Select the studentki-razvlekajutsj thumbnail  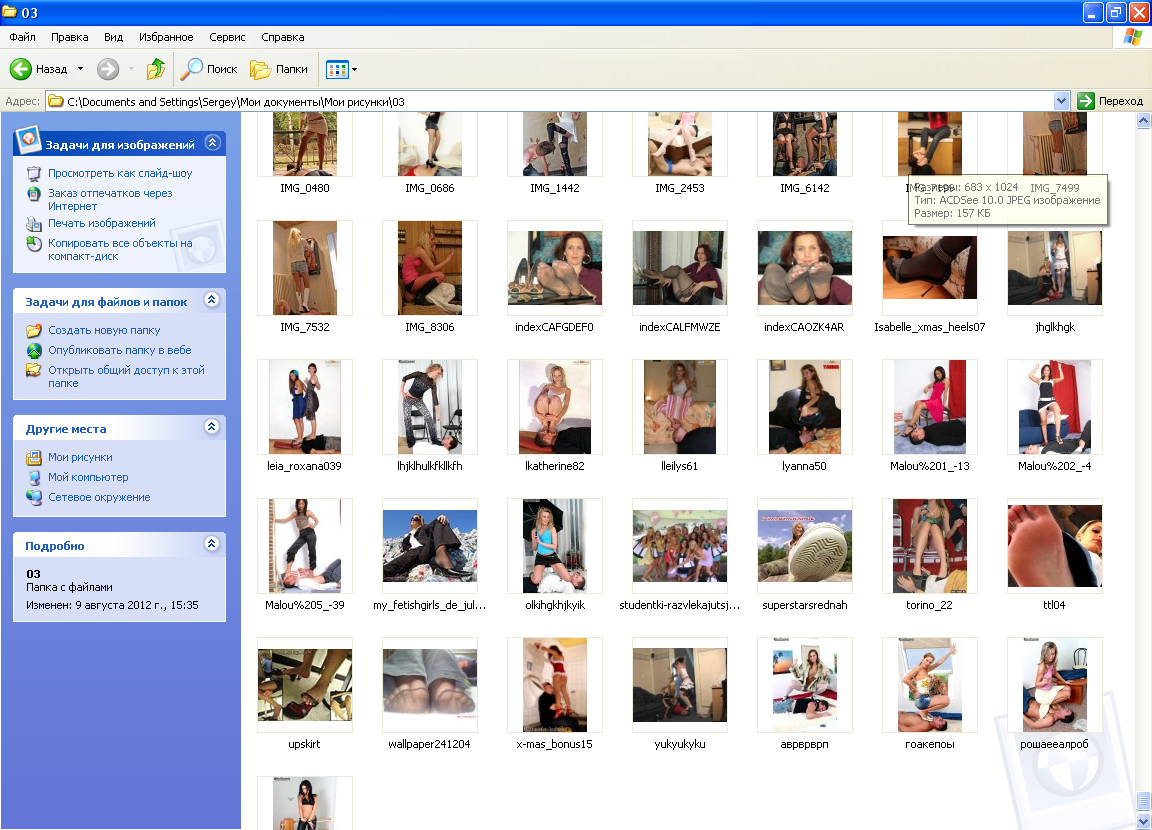pos(680,546)
